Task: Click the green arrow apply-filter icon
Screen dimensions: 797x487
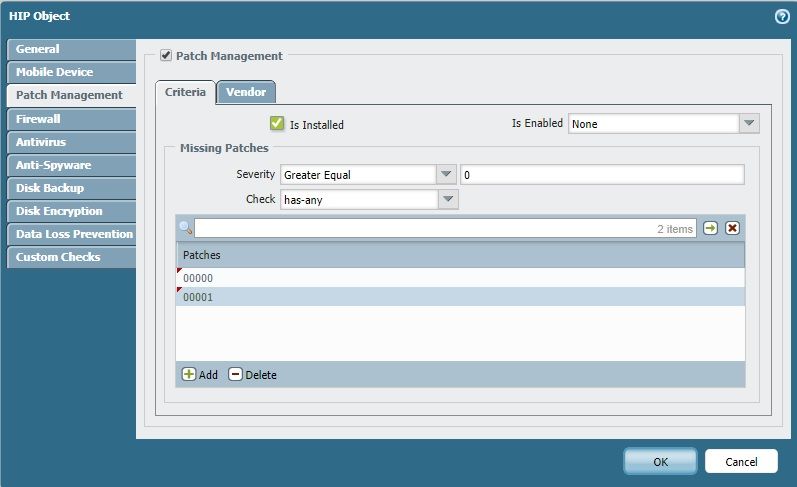Action: click(x=710, y=228)
